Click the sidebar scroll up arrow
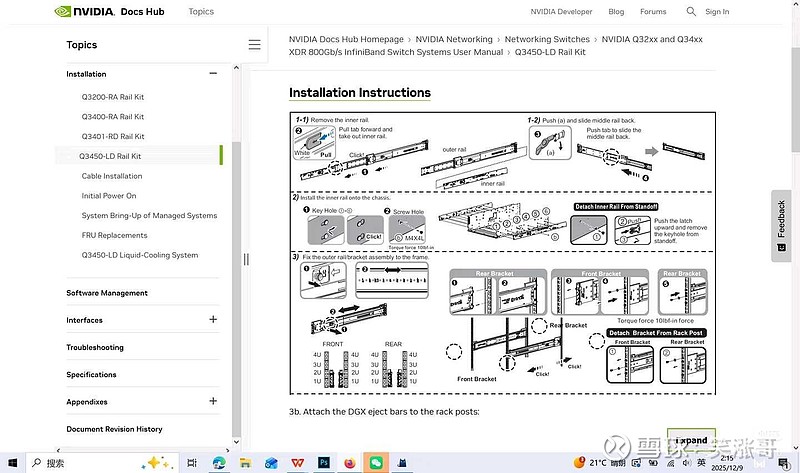Viewport: 800px width, 473px height. click(236, 67)
